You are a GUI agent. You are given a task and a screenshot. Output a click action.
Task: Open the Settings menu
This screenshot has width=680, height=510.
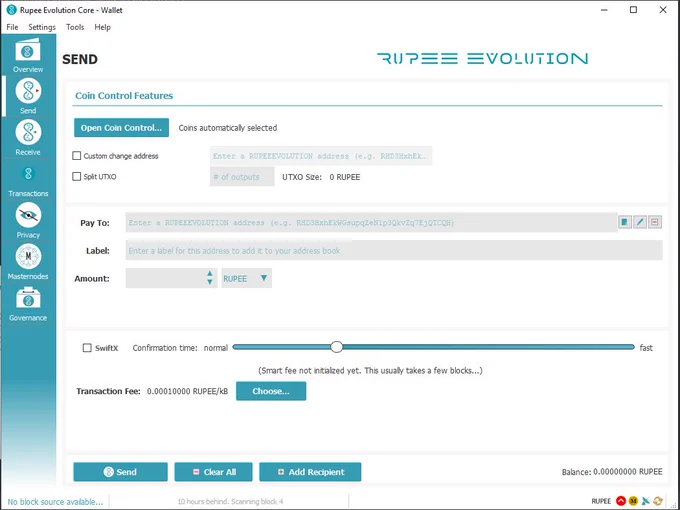click(x=42, y=27)
